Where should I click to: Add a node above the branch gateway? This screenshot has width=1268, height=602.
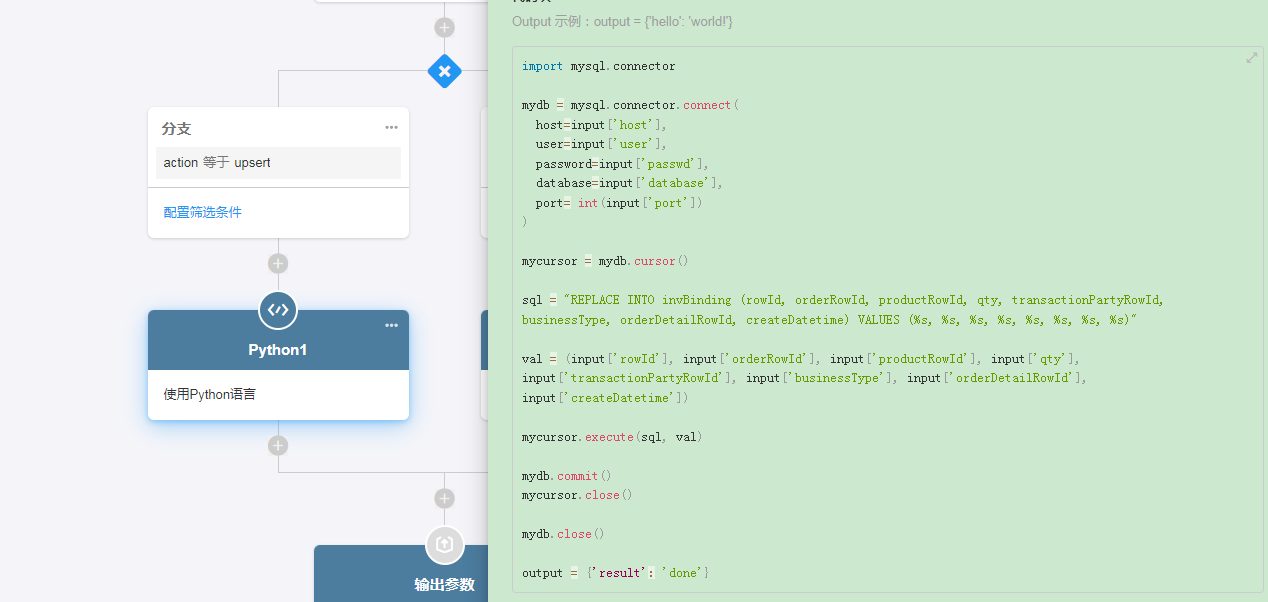pos(445,28)
